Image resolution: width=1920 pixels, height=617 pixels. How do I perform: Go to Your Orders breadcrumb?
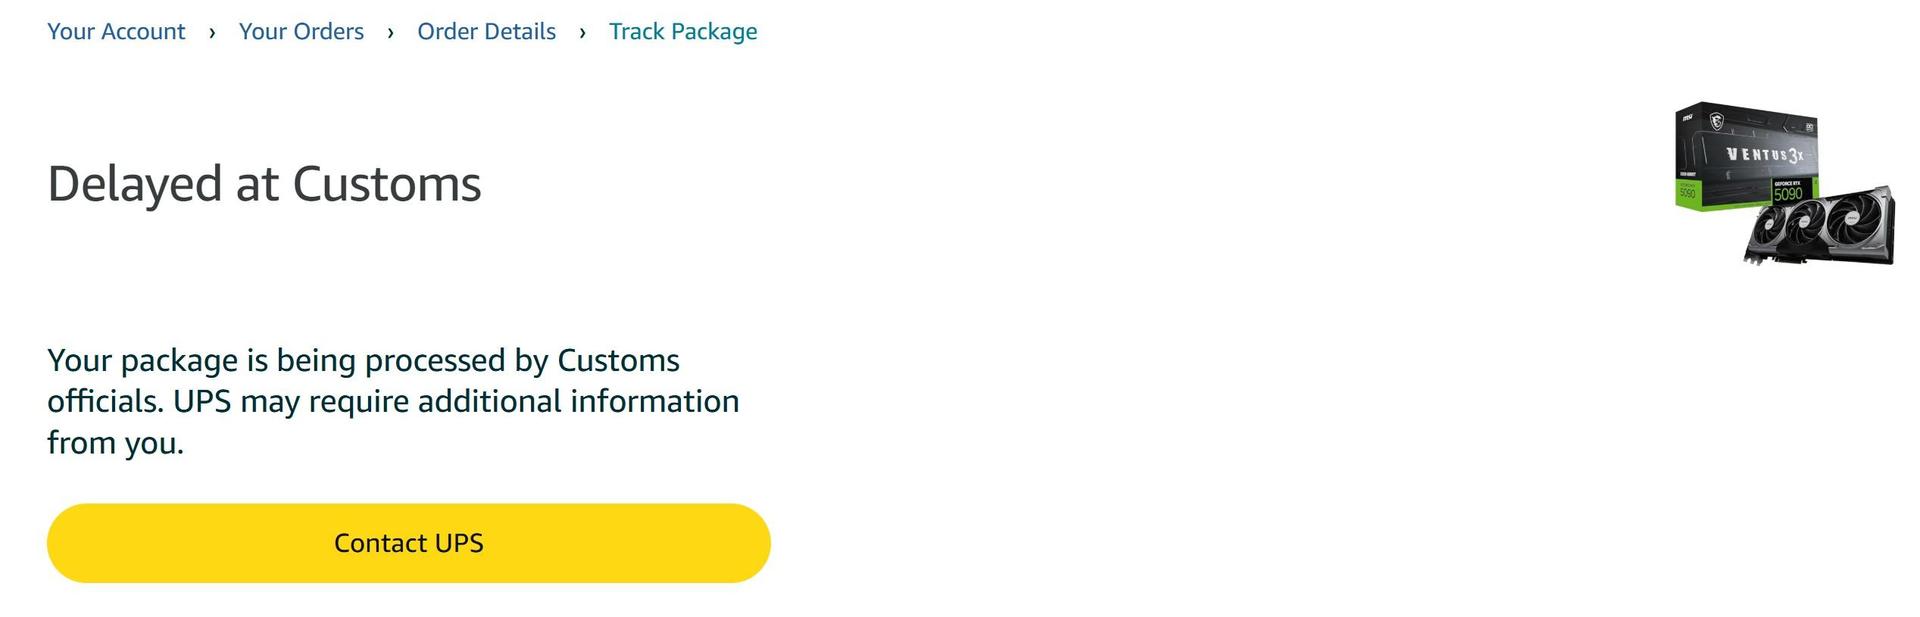(301, 32)
